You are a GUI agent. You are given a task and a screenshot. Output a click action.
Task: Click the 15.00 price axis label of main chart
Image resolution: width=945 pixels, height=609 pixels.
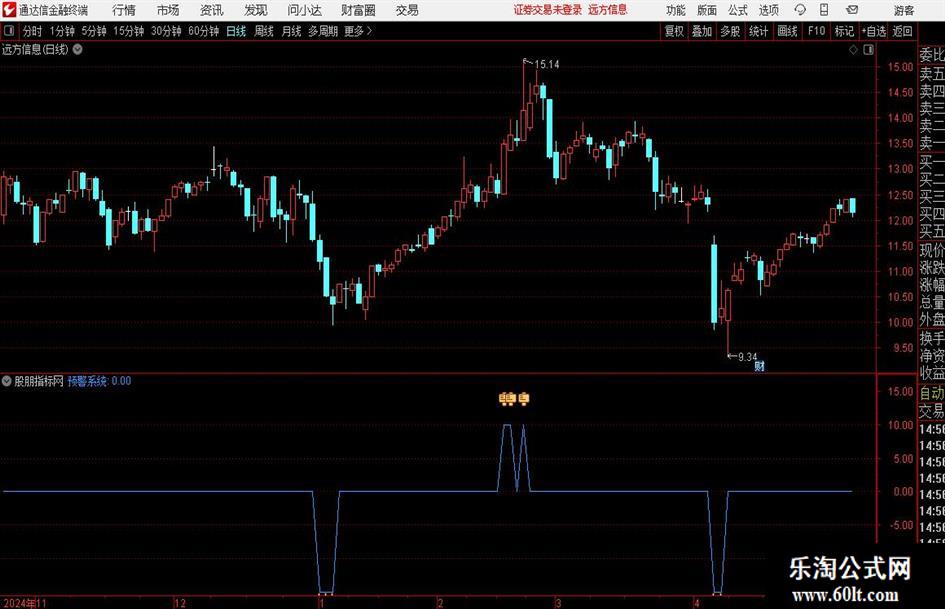(x=900, y=67)
